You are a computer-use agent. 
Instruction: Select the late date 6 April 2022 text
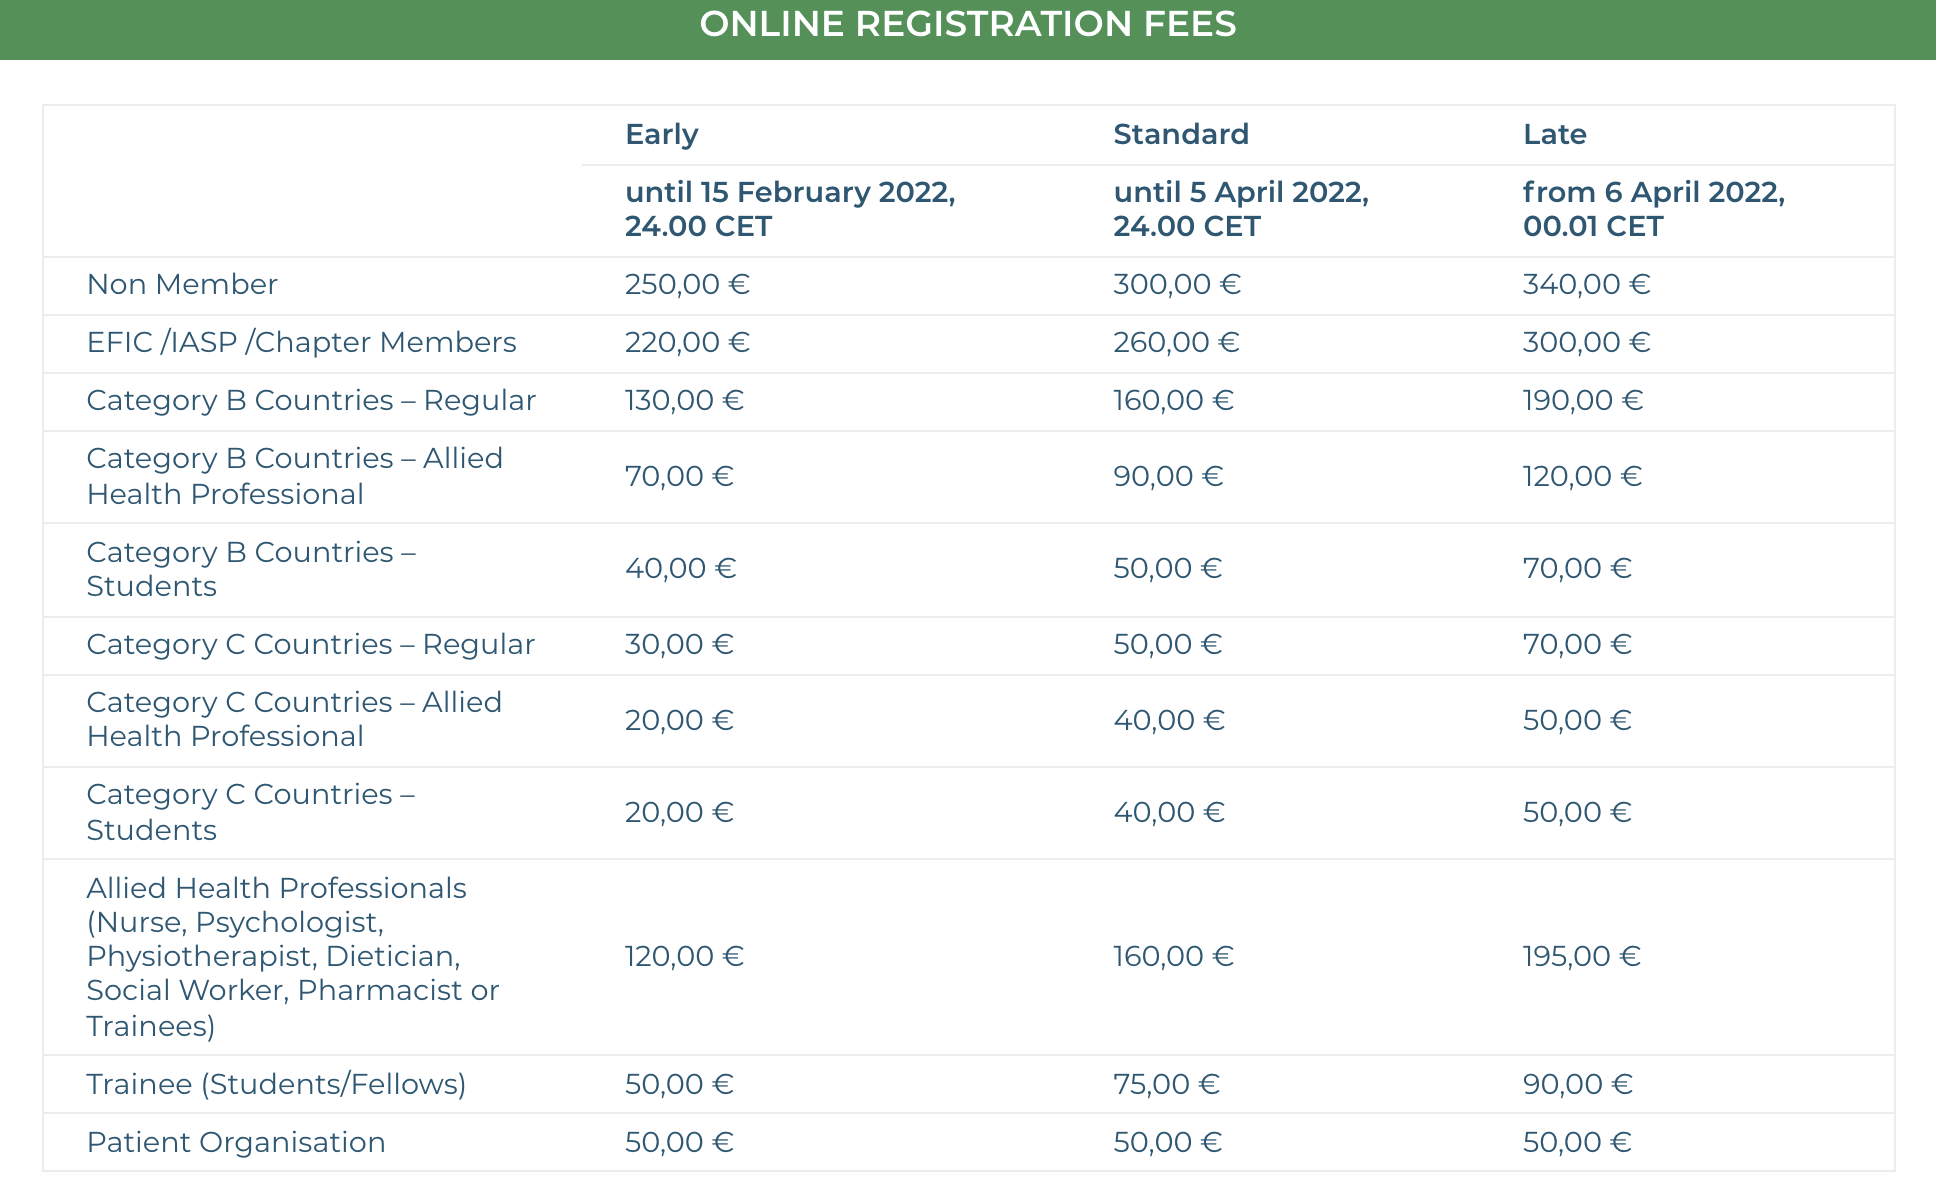click(x=1653, y=208)
